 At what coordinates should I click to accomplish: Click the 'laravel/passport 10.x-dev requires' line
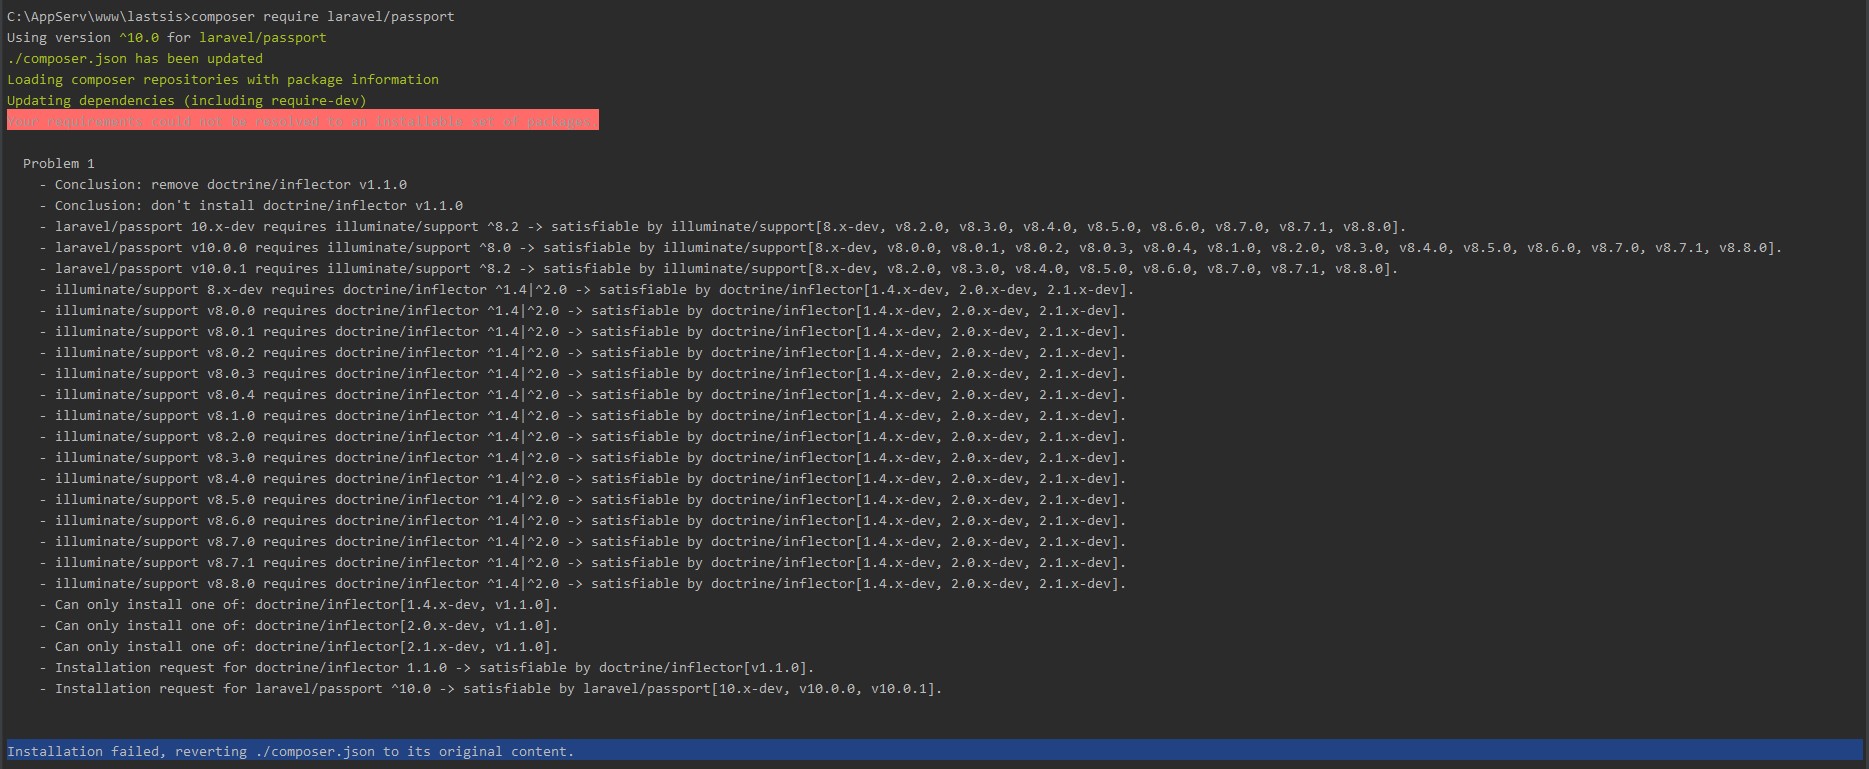pyautogui.click(x=723, y=226)
